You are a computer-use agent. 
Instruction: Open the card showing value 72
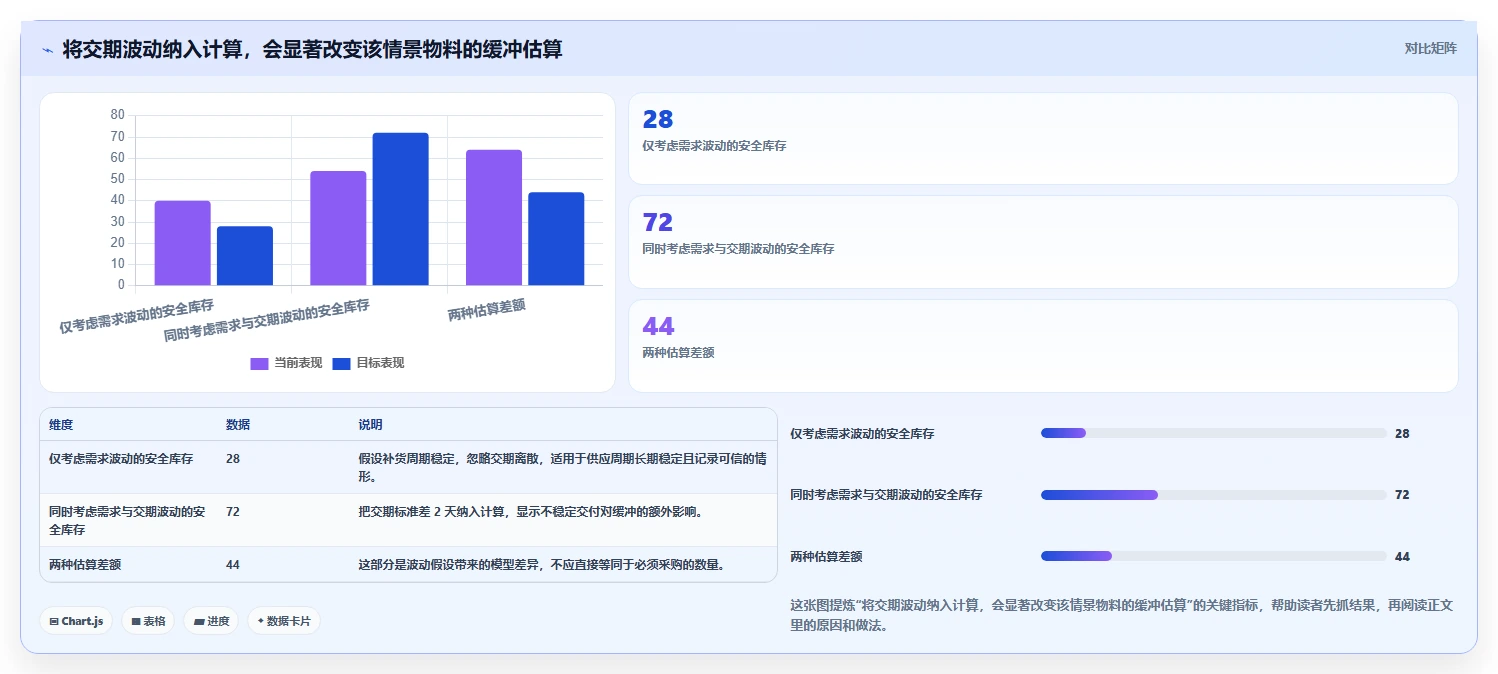coord(1043,242)
